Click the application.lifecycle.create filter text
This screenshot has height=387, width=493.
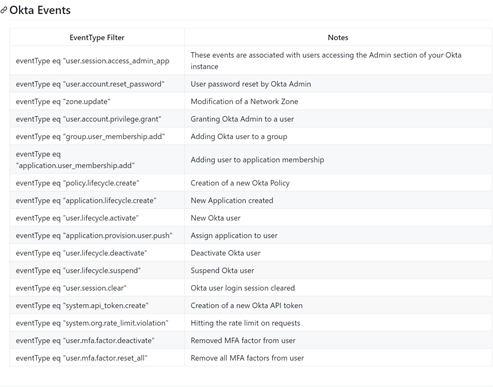tap(86, 200)
